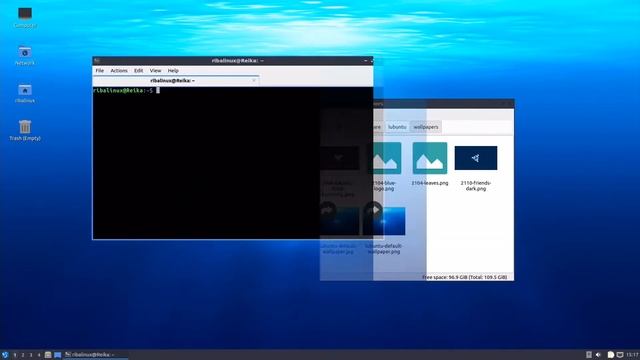
Task: Launch the file manager from panel quicklaunch
Action: (48, 355)
